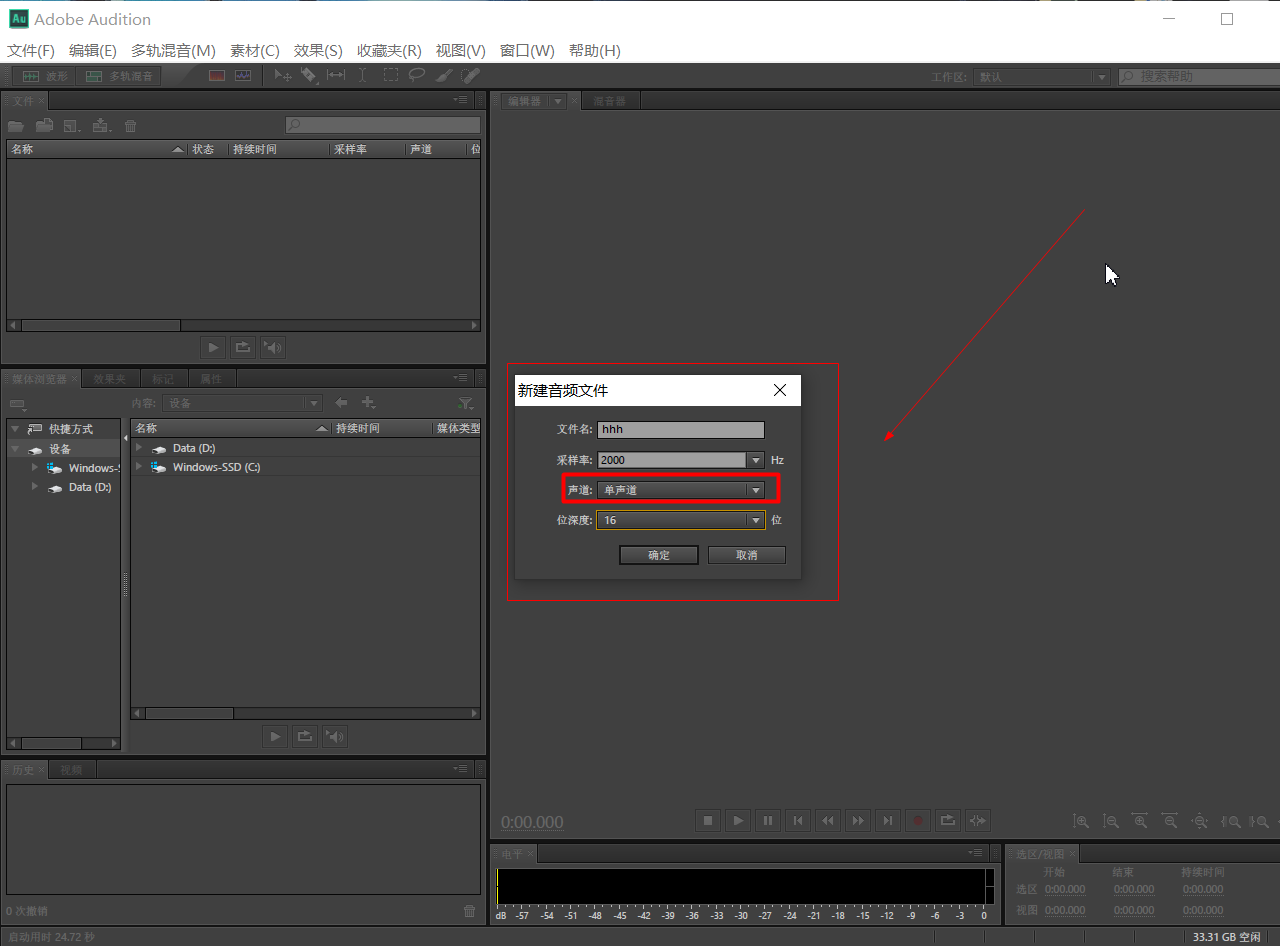The image size is (1280, 946).
Task: Click 搜索帮助 search field
Action: pyautogui.click(x=1198, y=77)
